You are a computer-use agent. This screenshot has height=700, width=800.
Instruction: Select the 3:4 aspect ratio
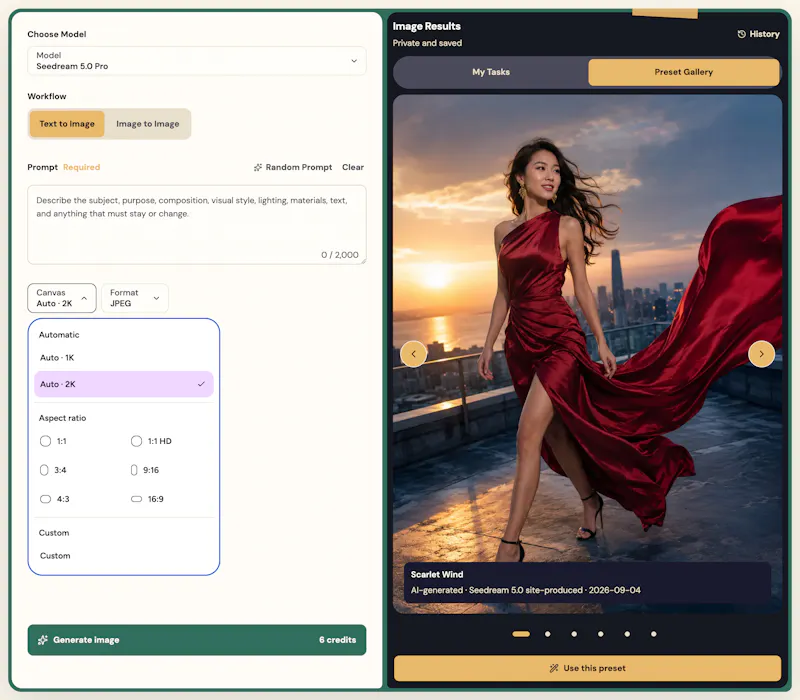point(53,470)
